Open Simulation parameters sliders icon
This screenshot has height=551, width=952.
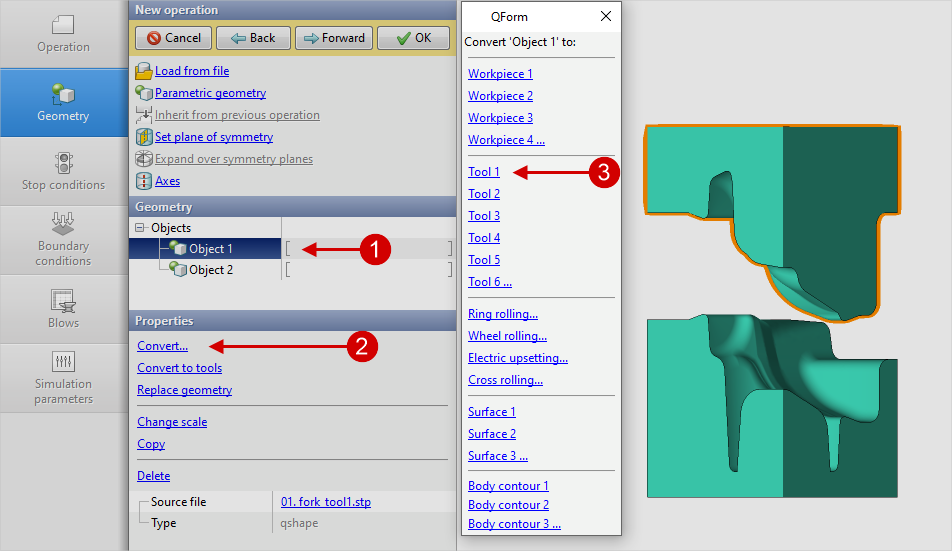point(63,361)
